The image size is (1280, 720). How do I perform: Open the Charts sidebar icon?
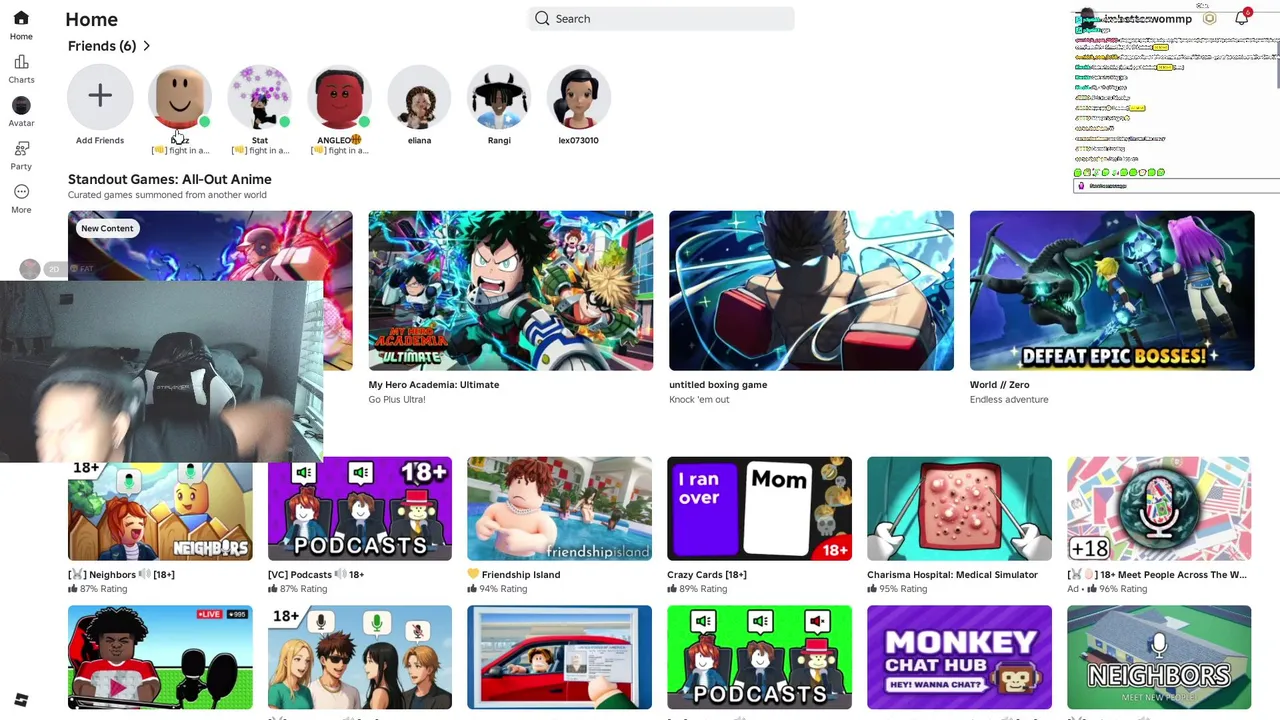(21, 62)
